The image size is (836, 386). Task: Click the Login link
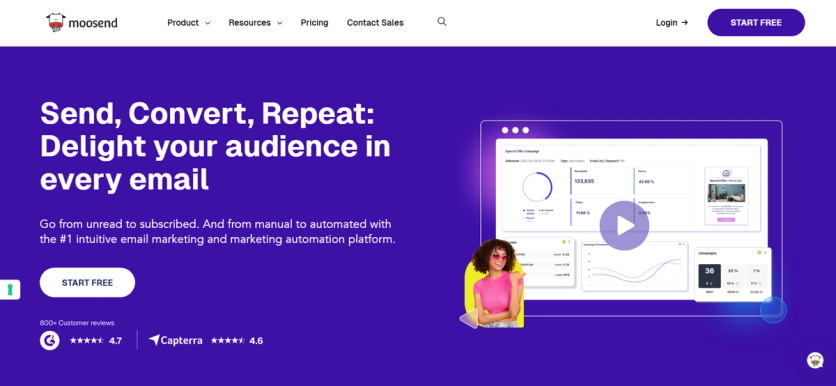(x=672, y=22)
